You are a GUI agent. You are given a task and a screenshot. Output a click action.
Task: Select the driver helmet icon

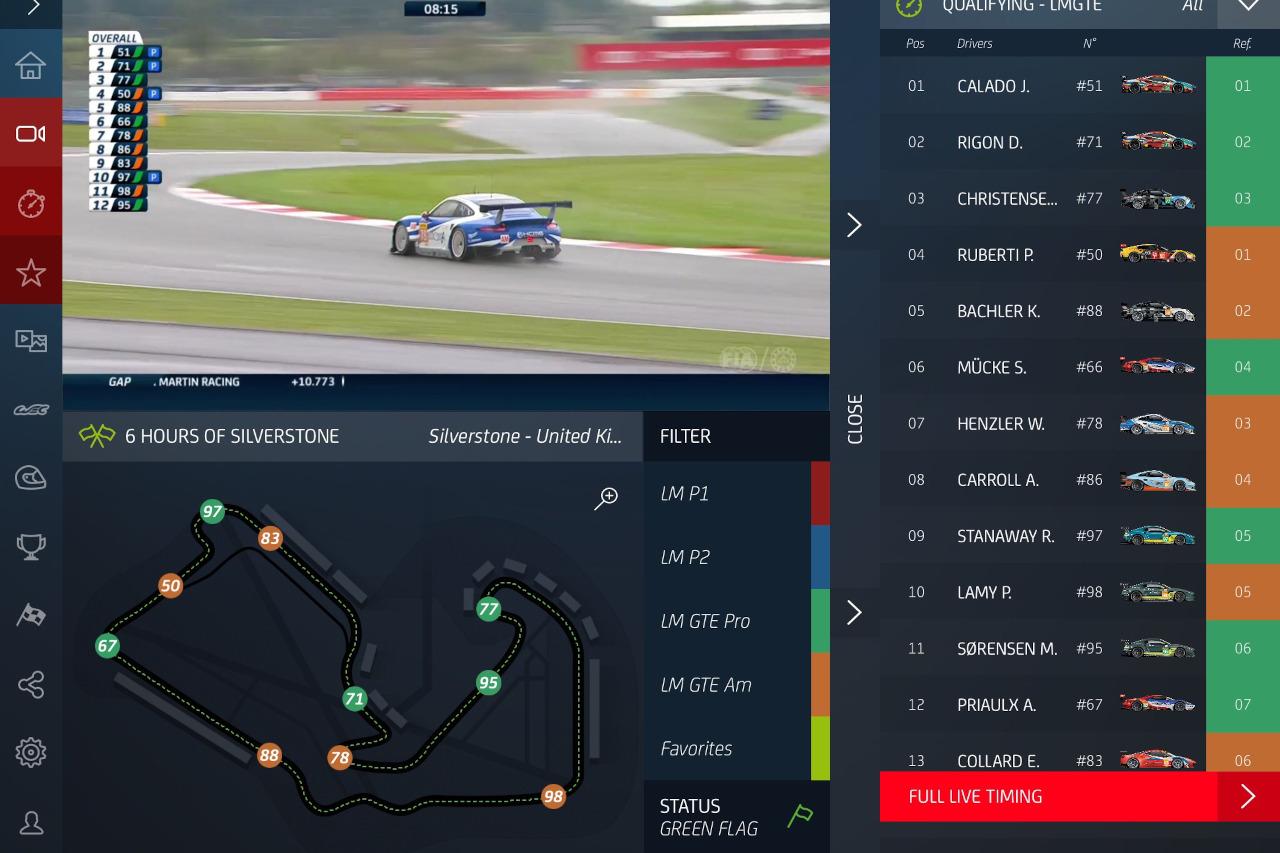tap(31, 477)
